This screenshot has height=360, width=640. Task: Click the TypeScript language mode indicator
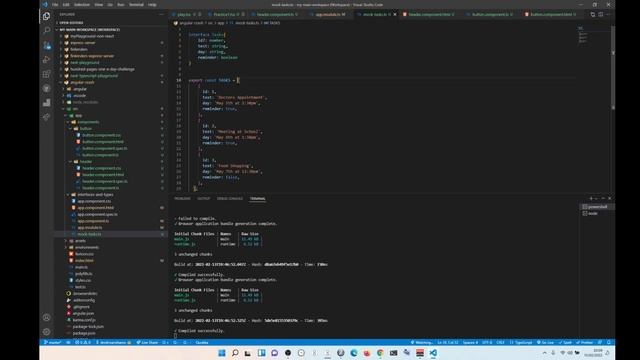click(522, 342)
